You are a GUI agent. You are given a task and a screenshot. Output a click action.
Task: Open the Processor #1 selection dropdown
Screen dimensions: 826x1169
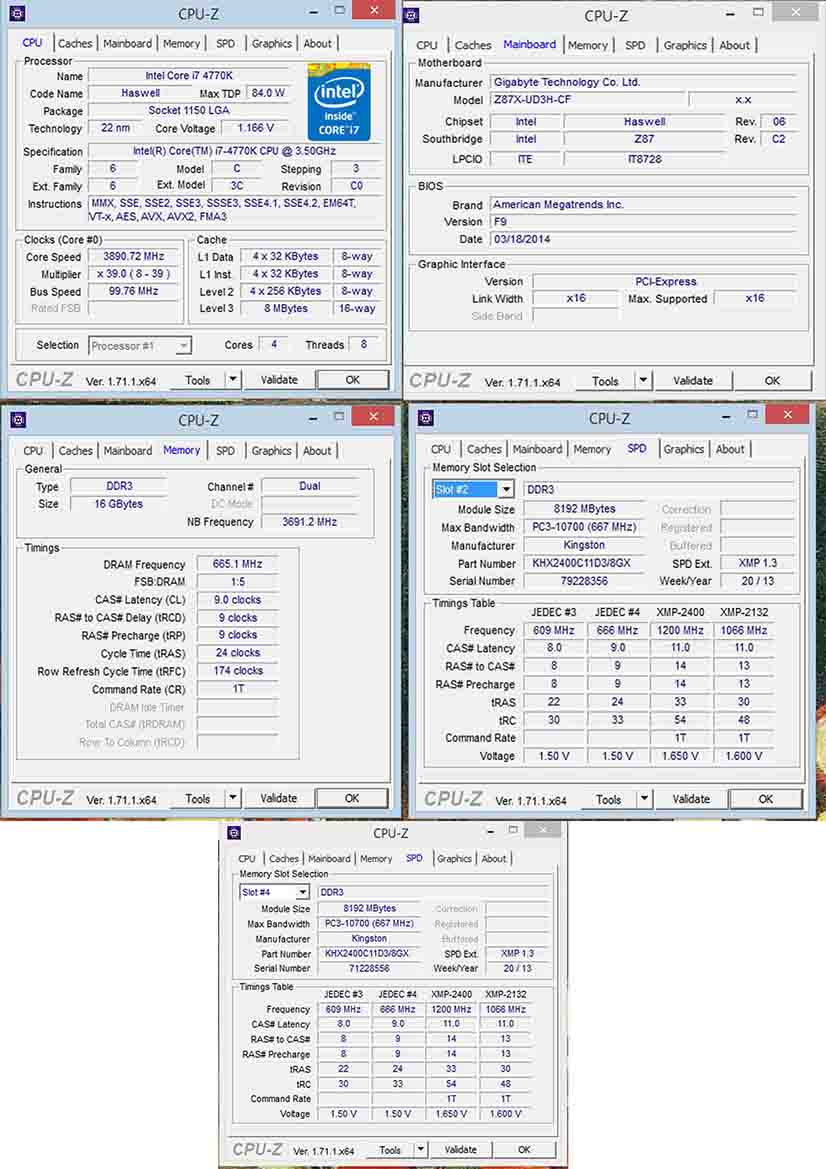click(183, 345)
